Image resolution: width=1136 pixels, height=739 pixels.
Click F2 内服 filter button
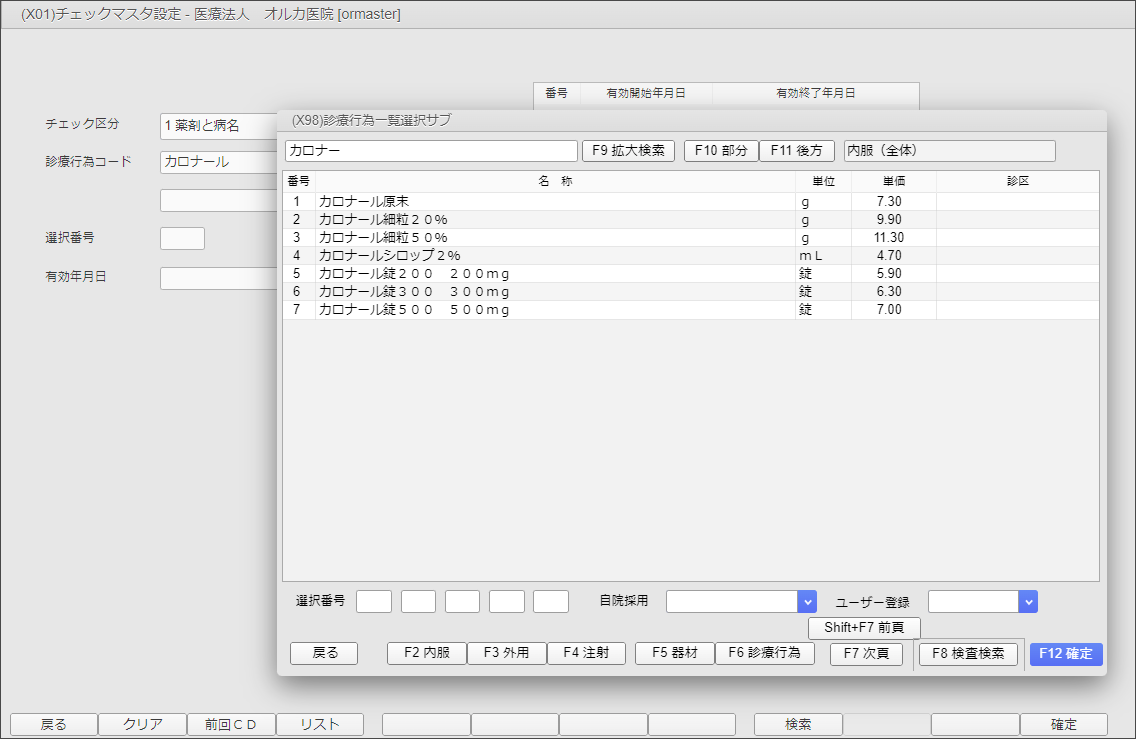tap(426, 653)
